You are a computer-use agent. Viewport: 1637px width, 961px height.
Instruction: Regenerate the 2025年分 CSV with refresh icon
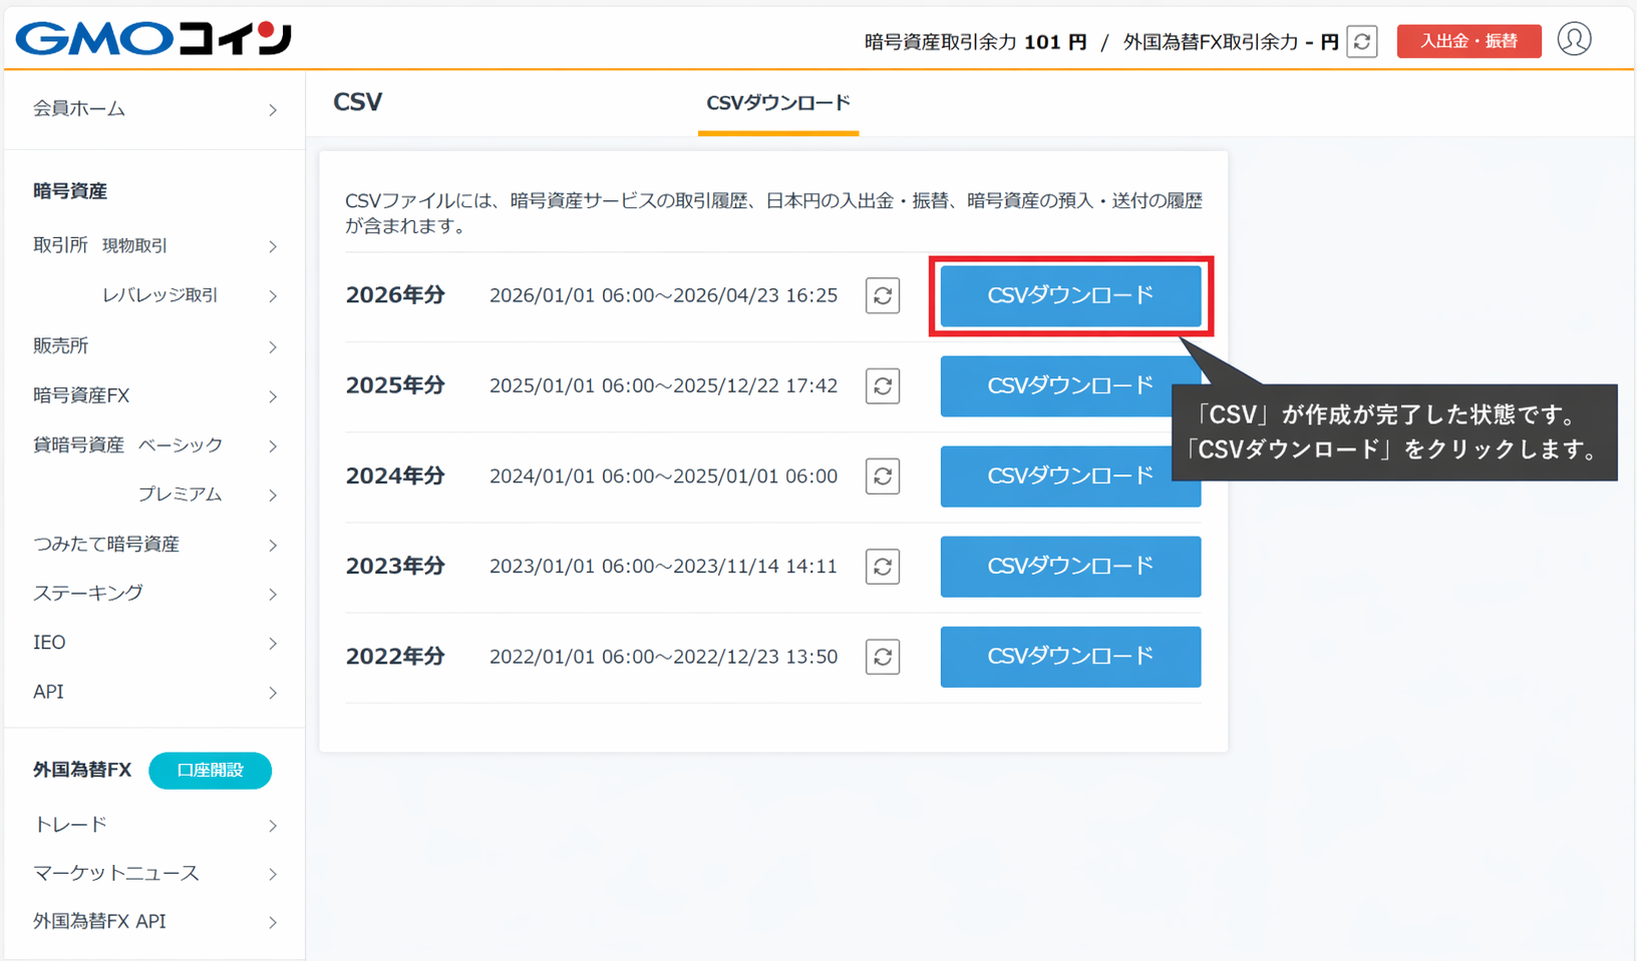pos(882,386)
